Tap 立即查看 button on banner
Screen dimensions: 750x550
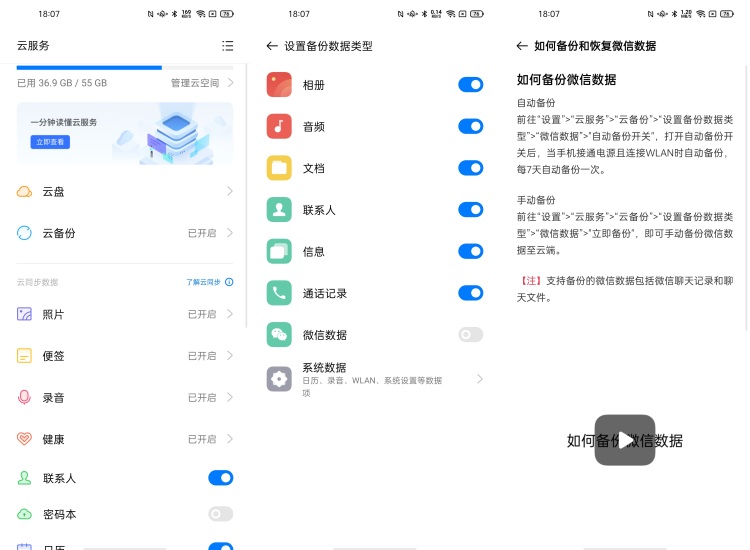point(50,142)
